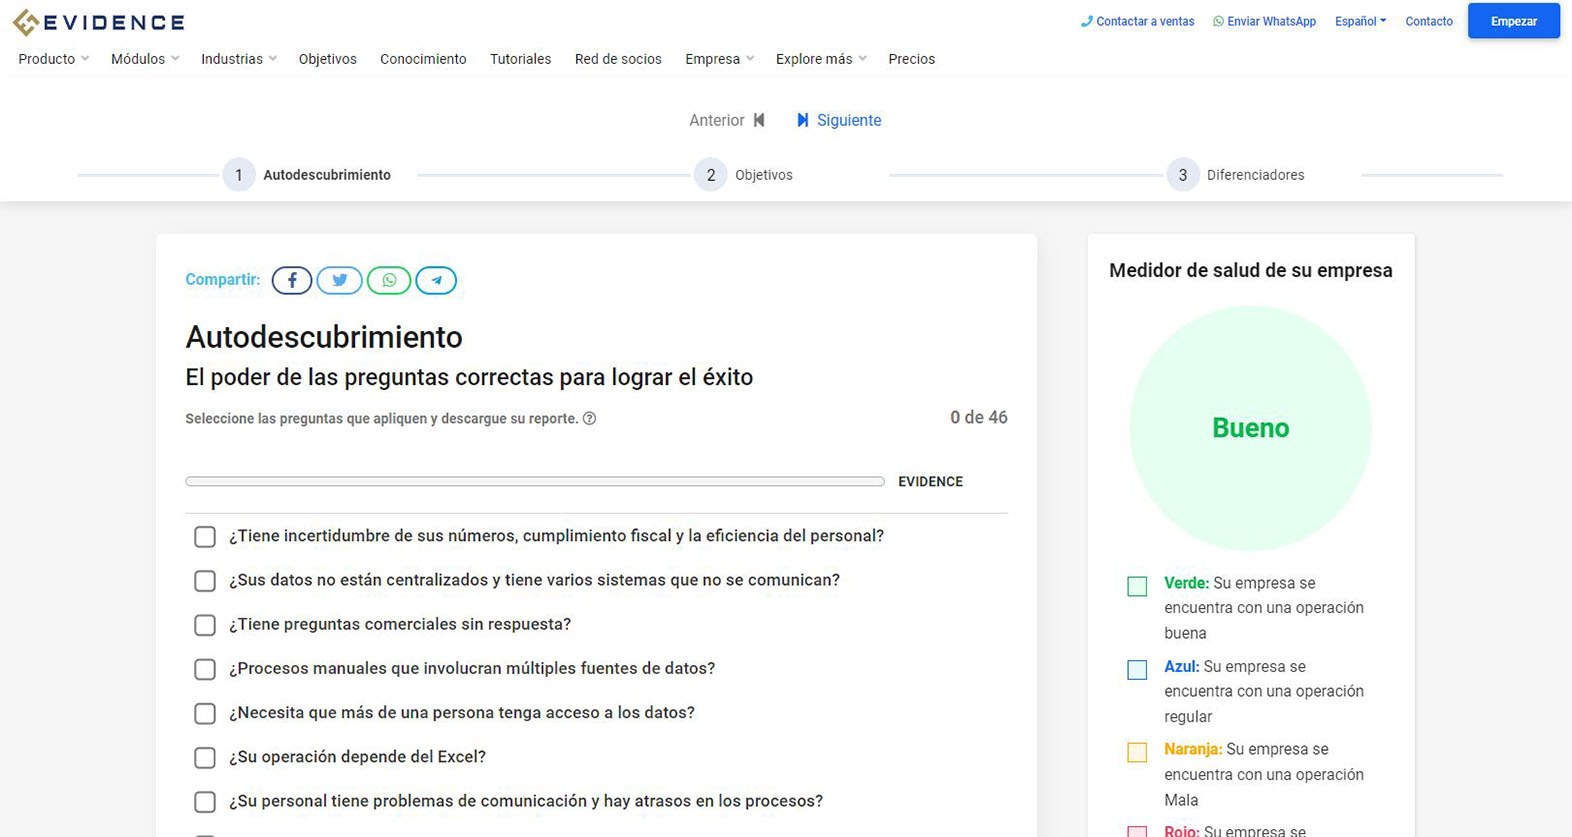This screenshot has height=837, width=1572.
Task: Expand the Módulos menu
Action: [145, 59]
